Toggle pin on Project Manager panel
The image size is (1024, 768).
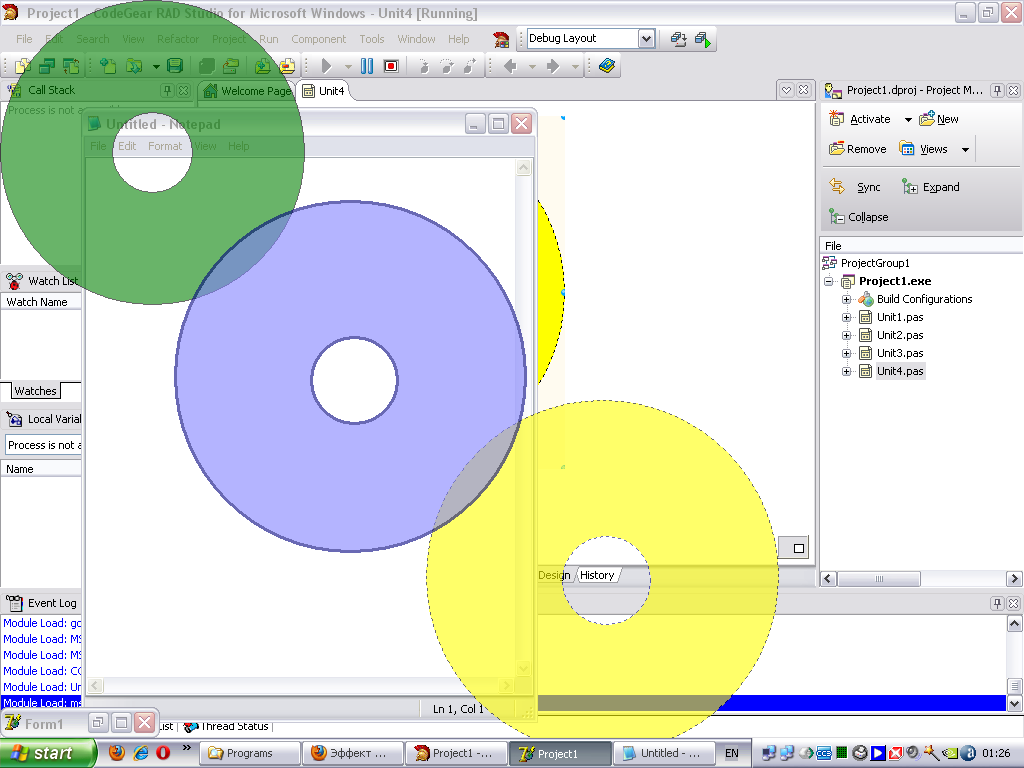coord(996,90)
